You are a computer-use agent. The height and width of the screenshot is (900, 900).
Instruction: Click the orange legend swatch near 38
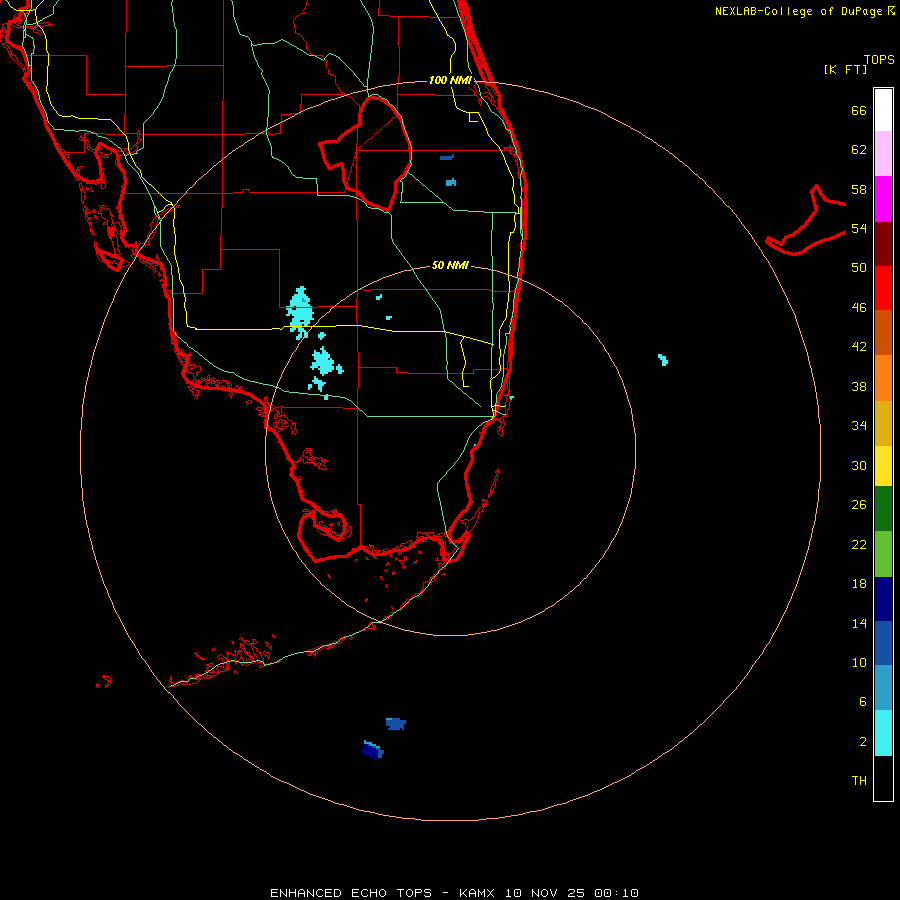point(883,378)
